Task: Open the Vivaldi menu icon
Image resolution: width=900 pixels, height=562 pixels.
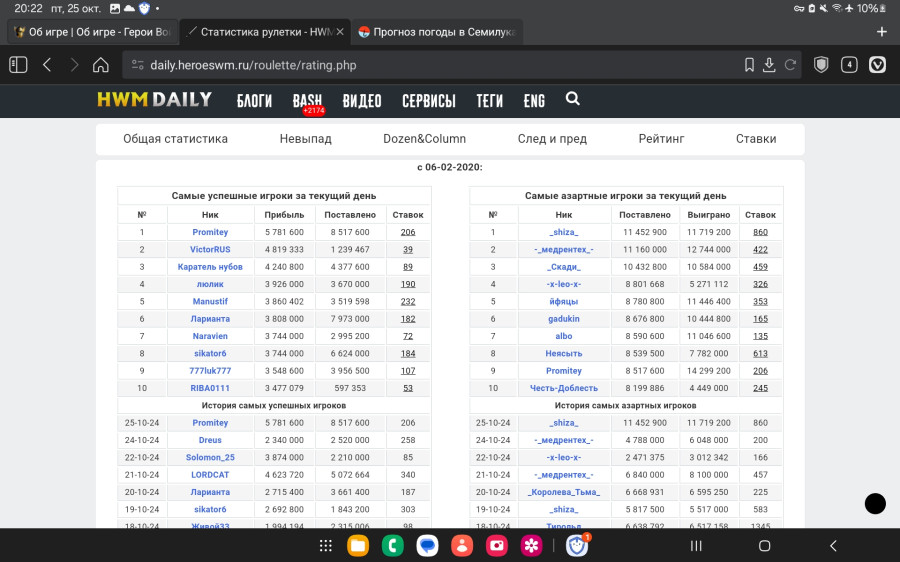Action: (x=877, y=65)
